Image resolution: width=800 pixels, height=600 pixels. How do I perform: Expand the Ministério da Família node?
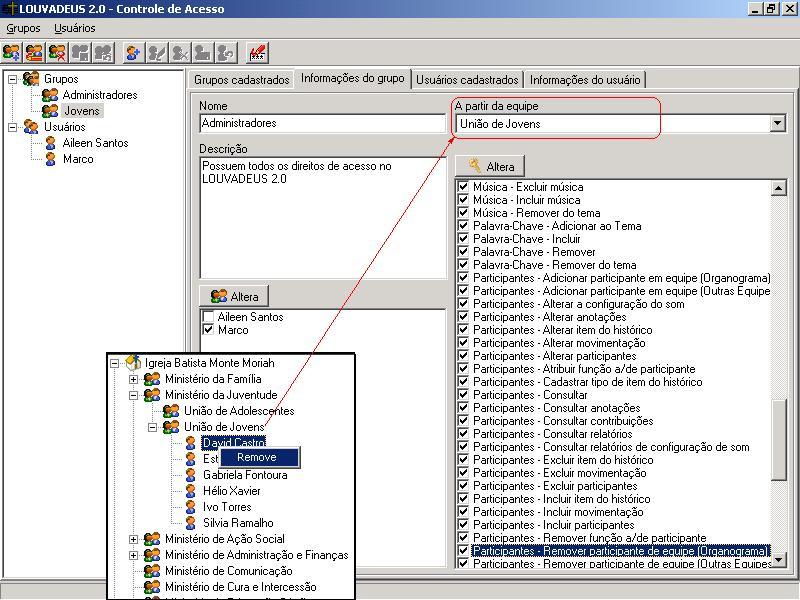[x=133, y=379]
